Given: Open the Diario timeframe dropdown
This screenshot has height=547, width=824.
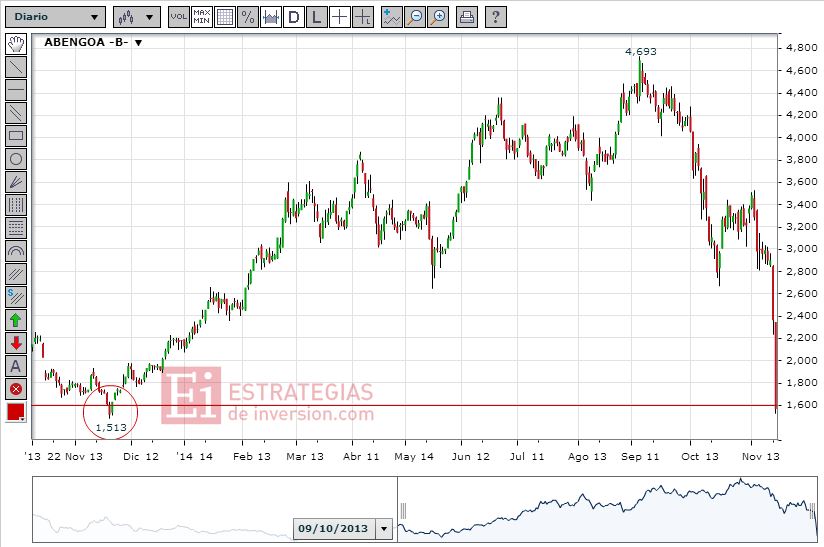Looking at the screenshot, I should (x=55, y=17).
